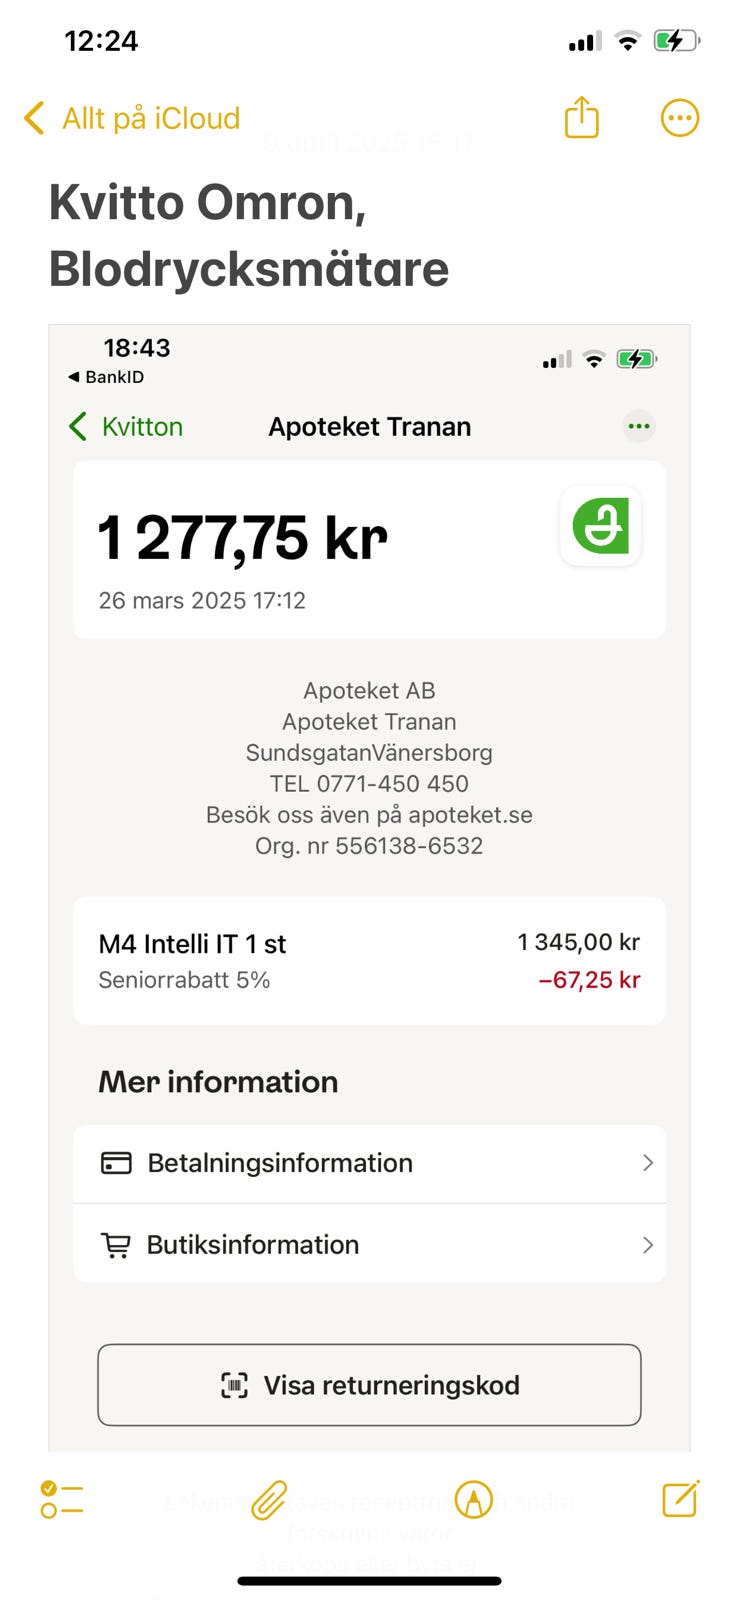Tap the credit card icon beside Betalningsinformation
739x1600 pixels.
(x=116, y=1163)
